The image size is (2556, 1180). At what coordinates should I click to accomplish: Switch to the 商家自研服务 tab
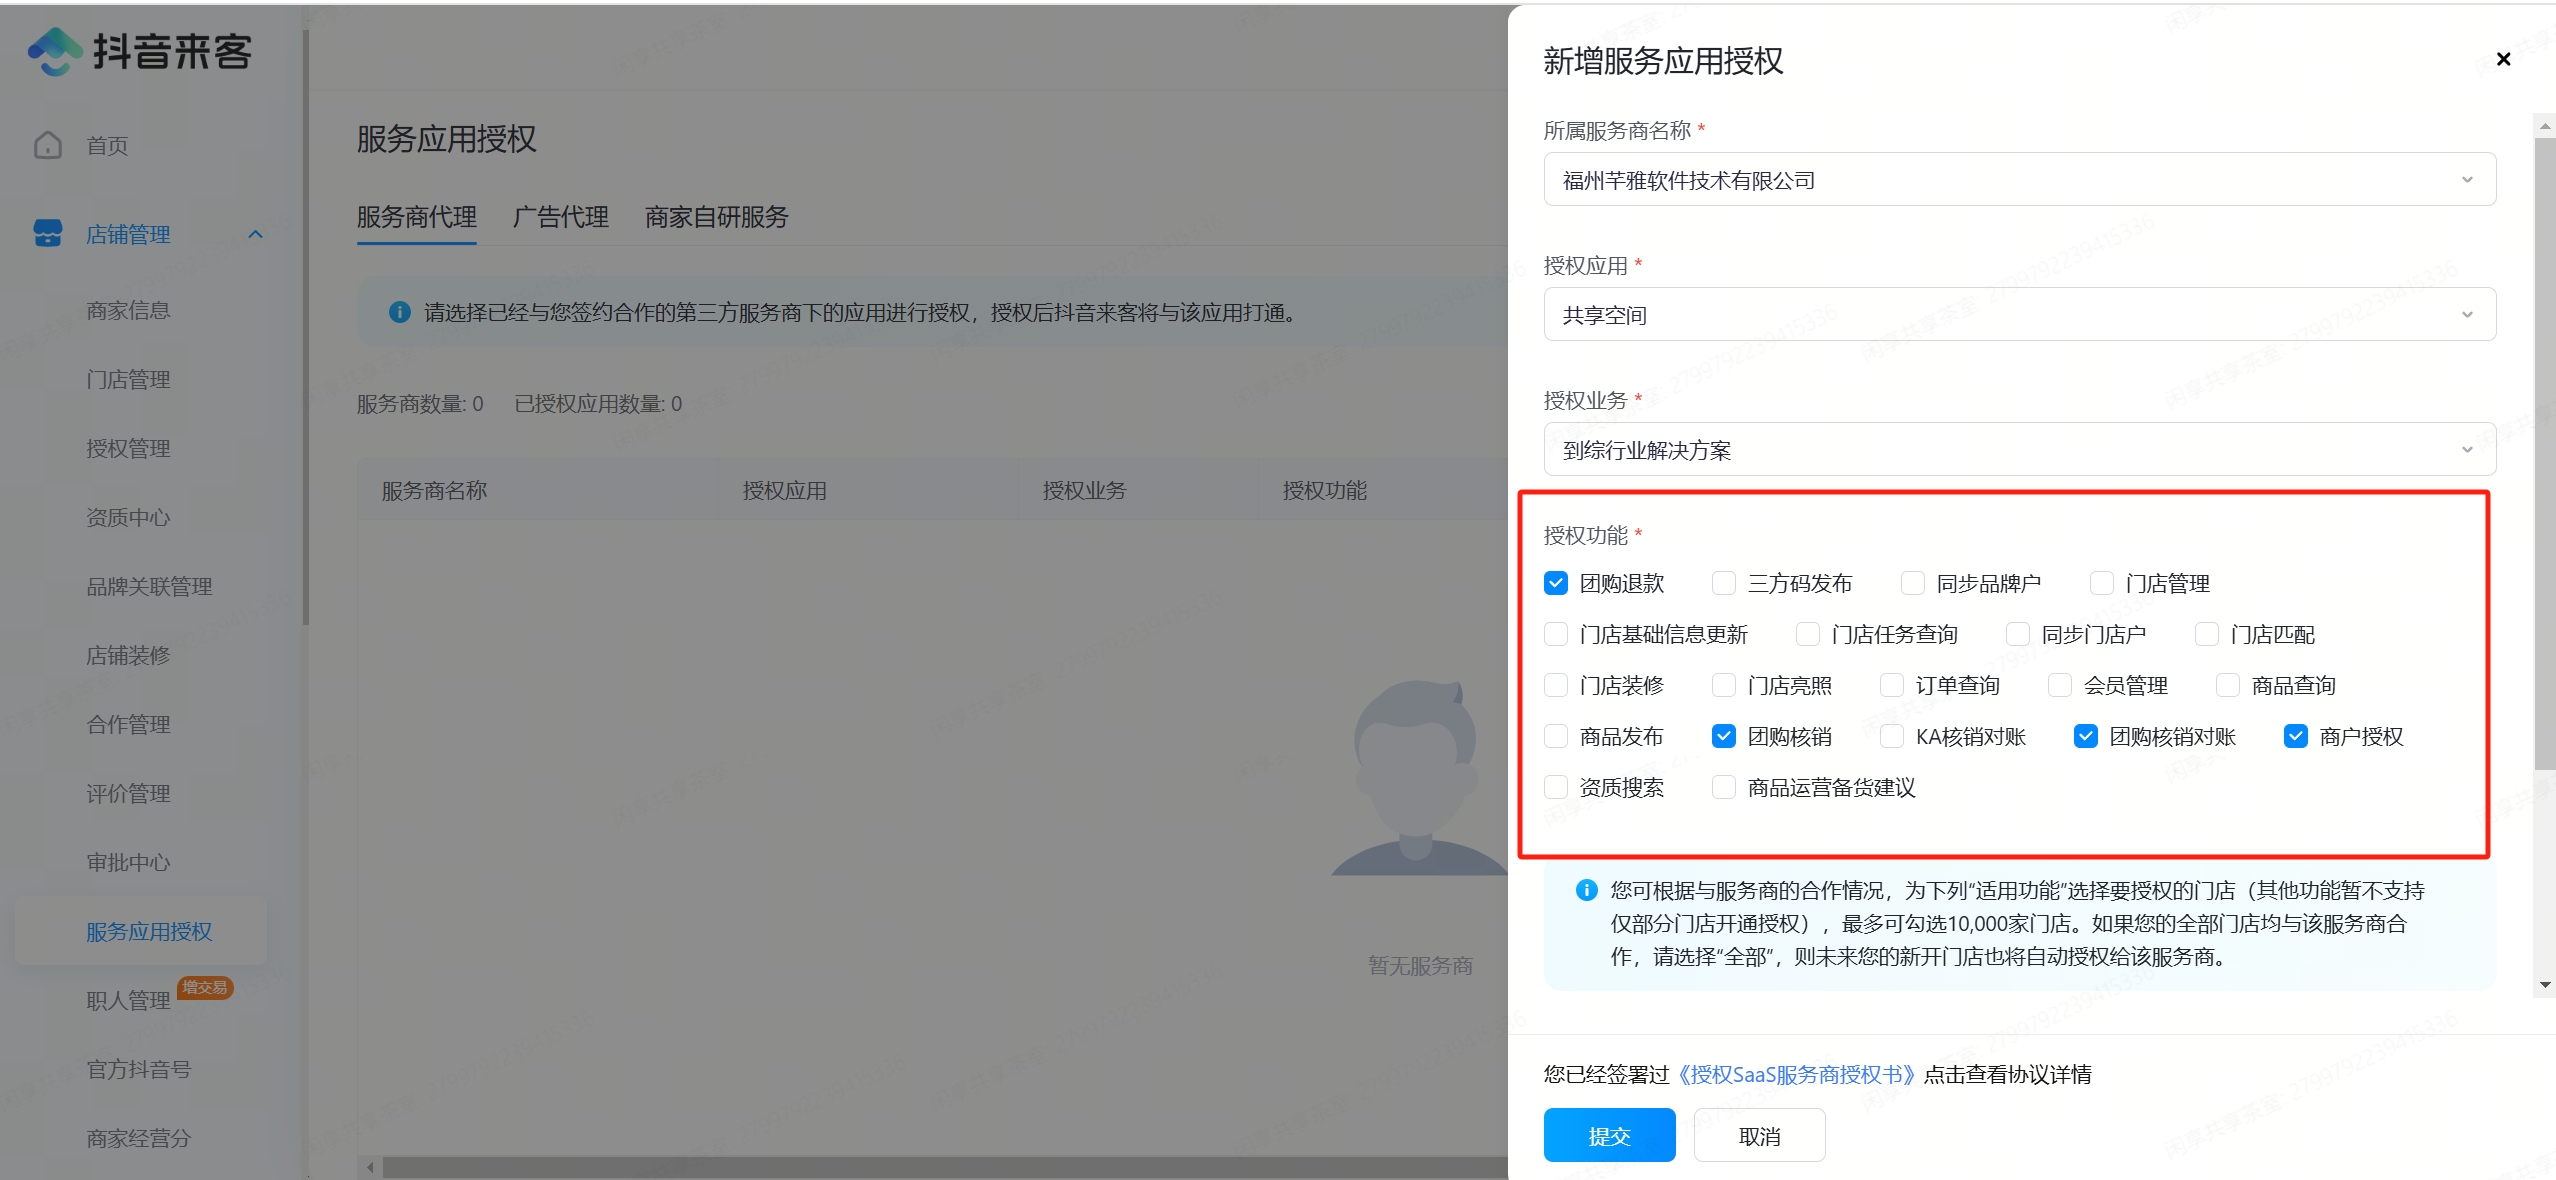(x=717, y=217)
